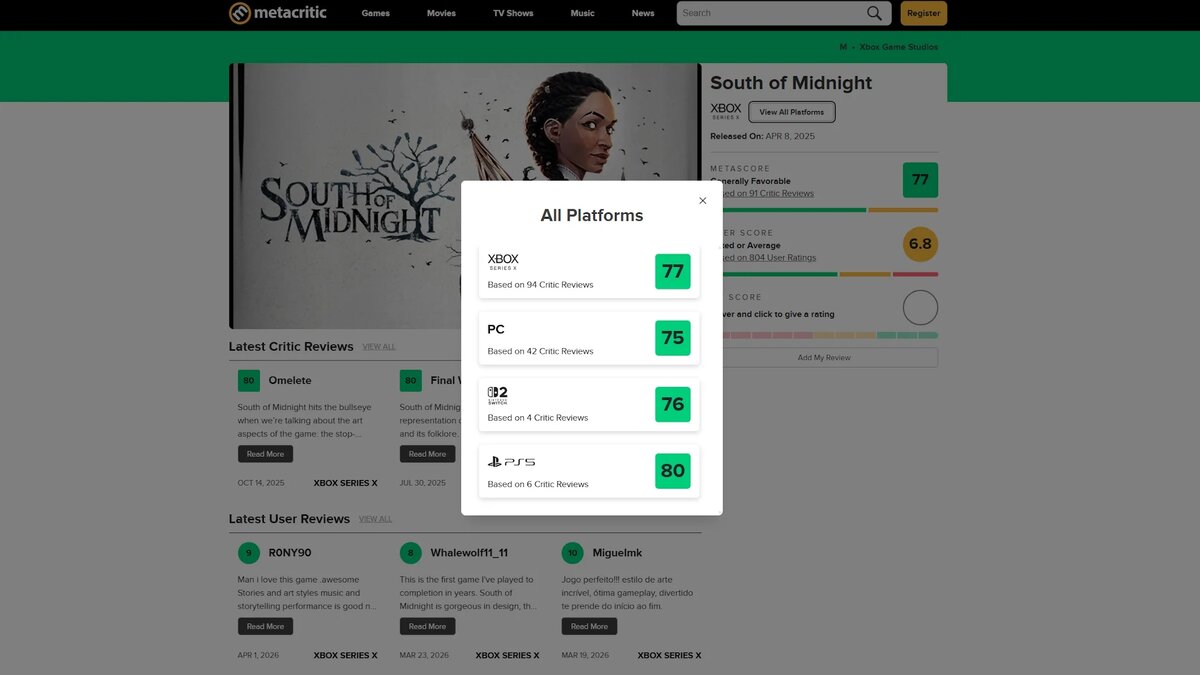
Task: Open the News menu
Action: click(x=643, y=13)
